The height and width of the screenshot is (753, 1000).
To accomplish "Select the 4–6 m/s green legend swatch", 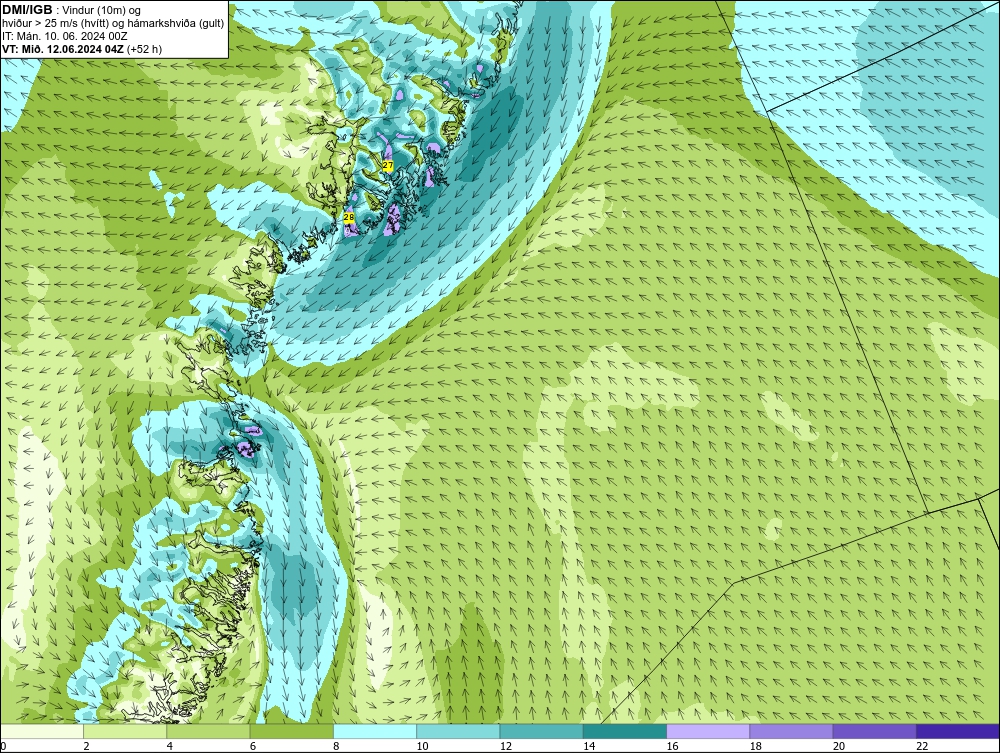I will point(208,731).
